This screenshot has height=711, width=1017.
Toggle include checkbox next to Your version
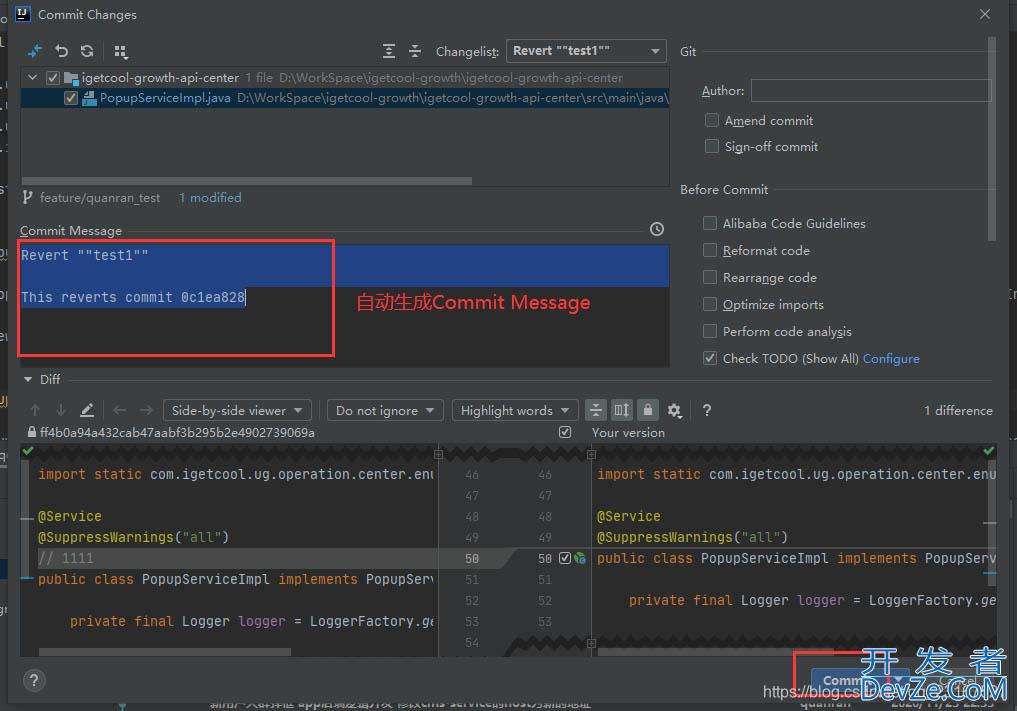tap(565, 432)
